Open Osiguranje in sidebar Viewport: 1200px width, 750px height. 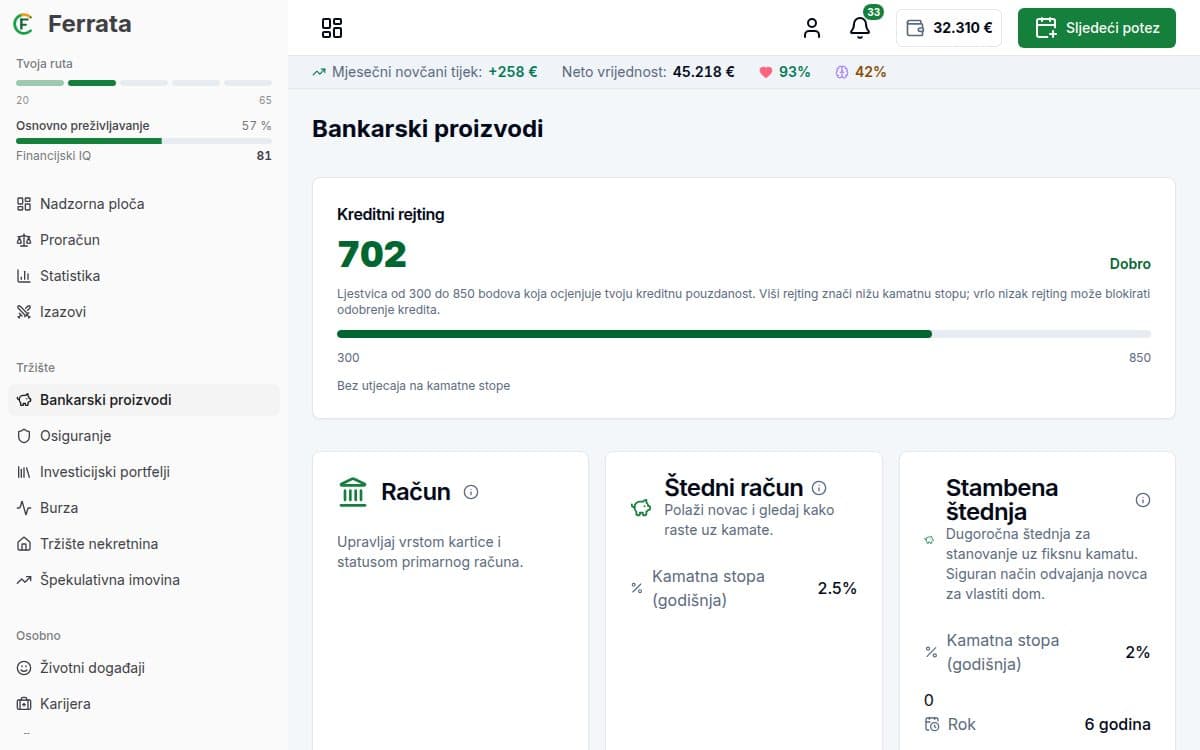click(144, 436)
